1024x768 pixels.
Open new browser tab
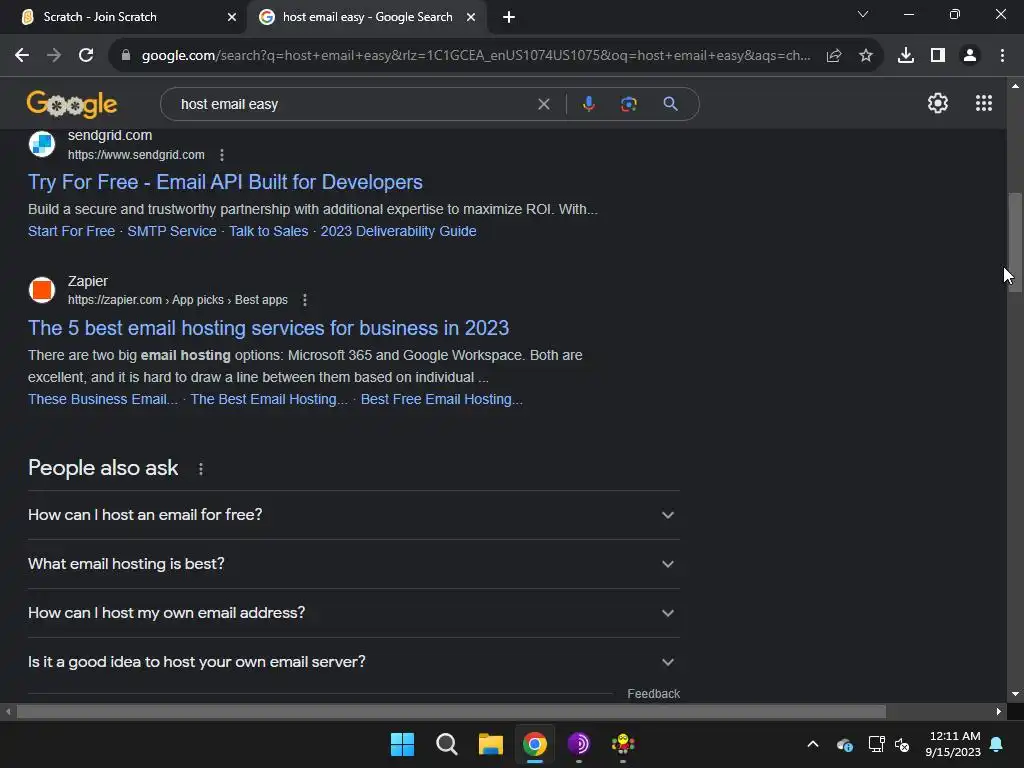coord(509,18)
